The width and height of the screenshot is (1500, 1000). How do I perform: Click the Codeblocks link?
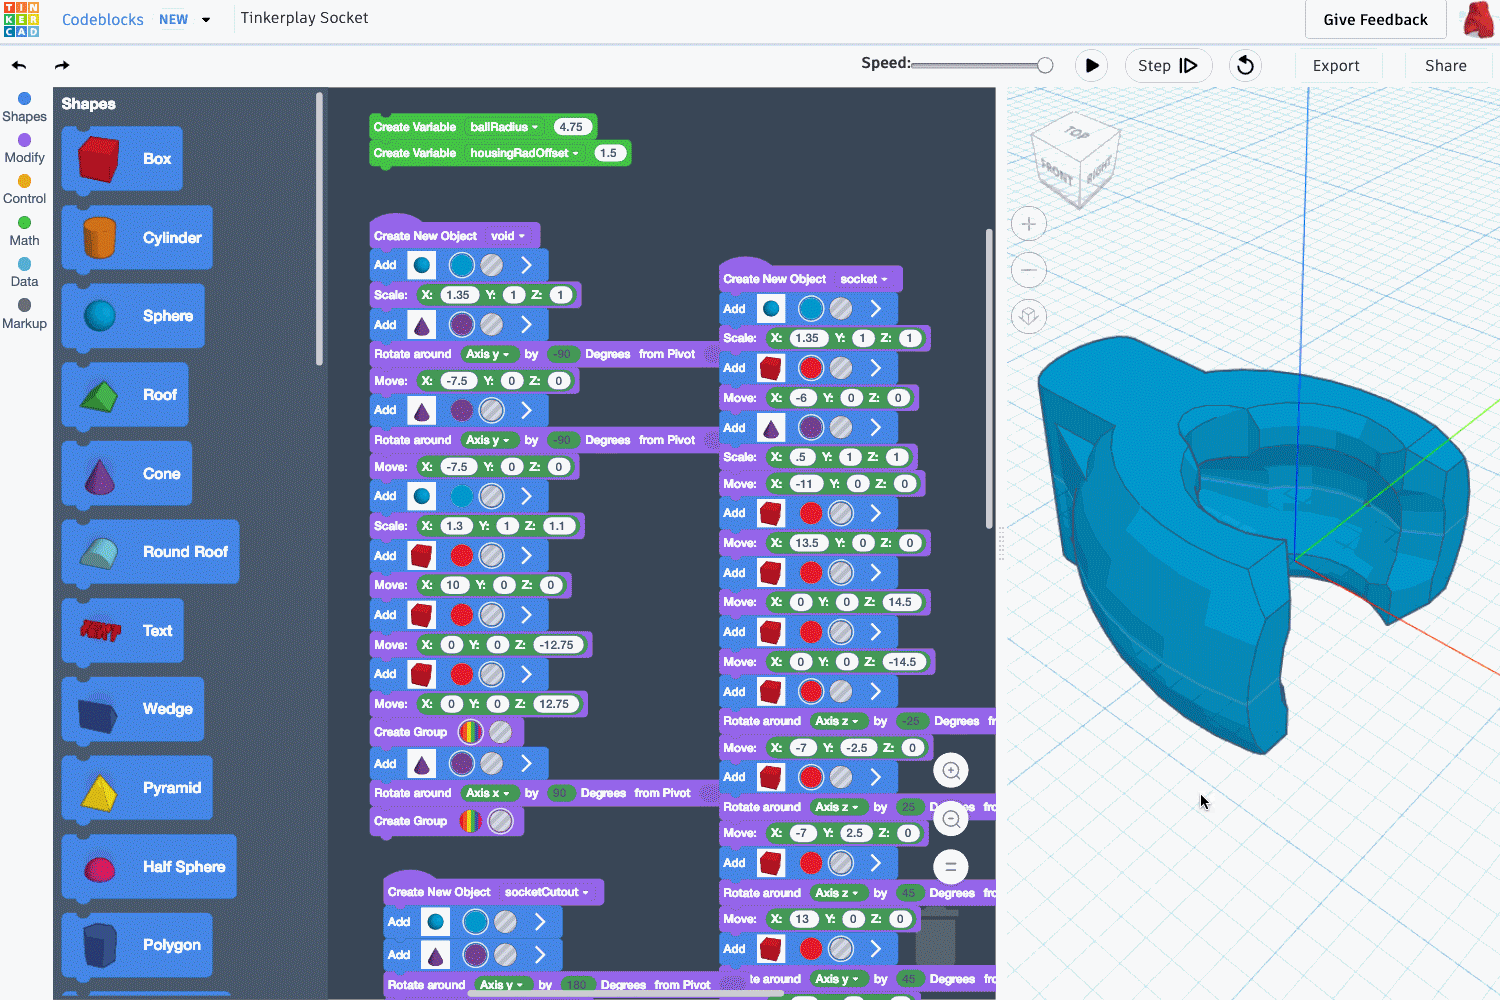(103, 20)
